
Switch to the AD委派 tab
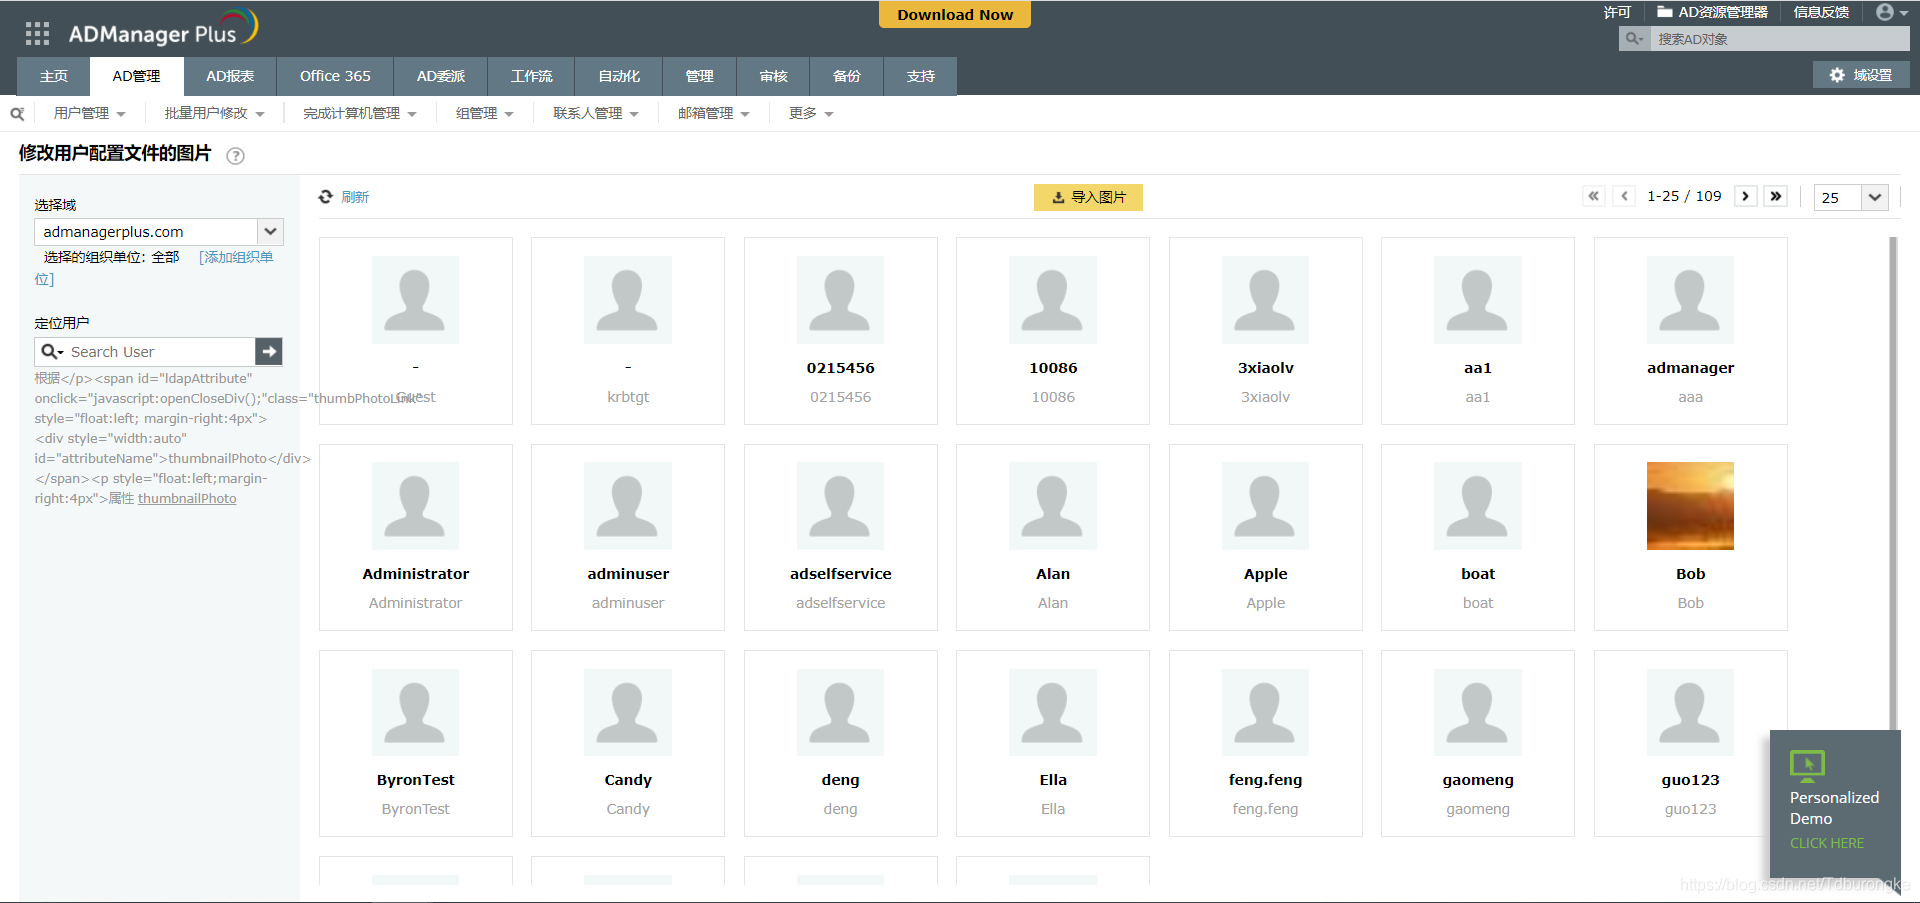441,76
